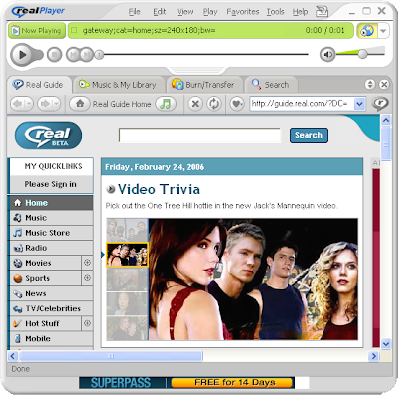Expand the address bar dropdown
The width and height of the screenshot is (400, 396).
pos(359,104)
